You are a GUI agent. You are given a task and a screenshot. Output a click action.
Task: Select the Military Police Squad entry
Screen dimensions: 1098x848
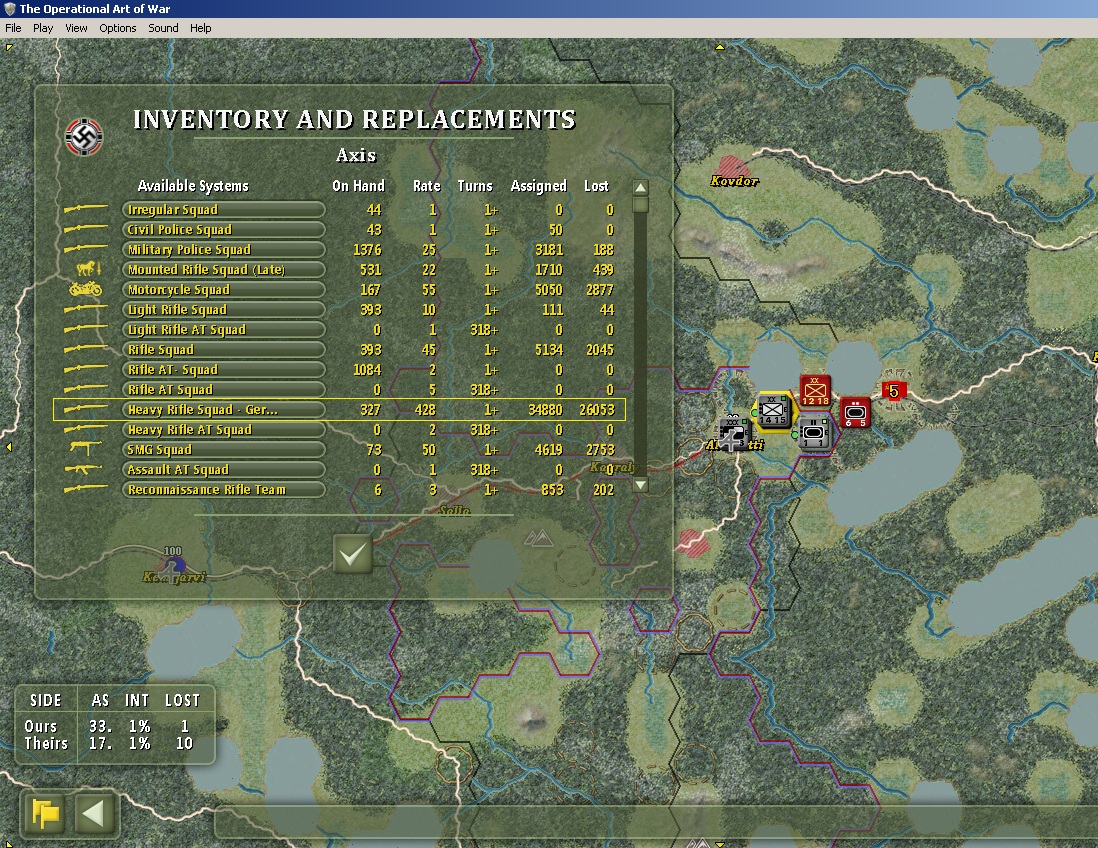coord(223,250)
